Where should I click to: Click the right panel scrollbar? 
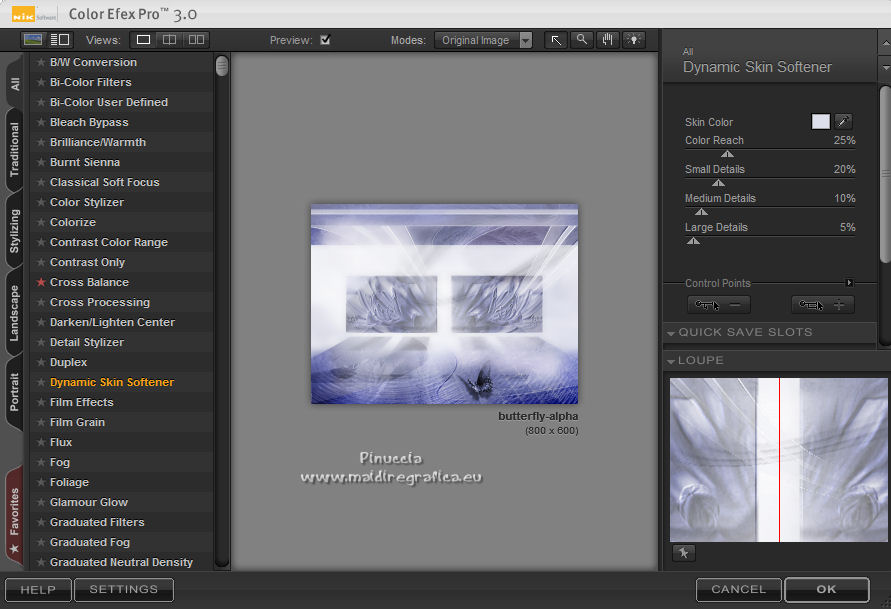coord(885,174)
